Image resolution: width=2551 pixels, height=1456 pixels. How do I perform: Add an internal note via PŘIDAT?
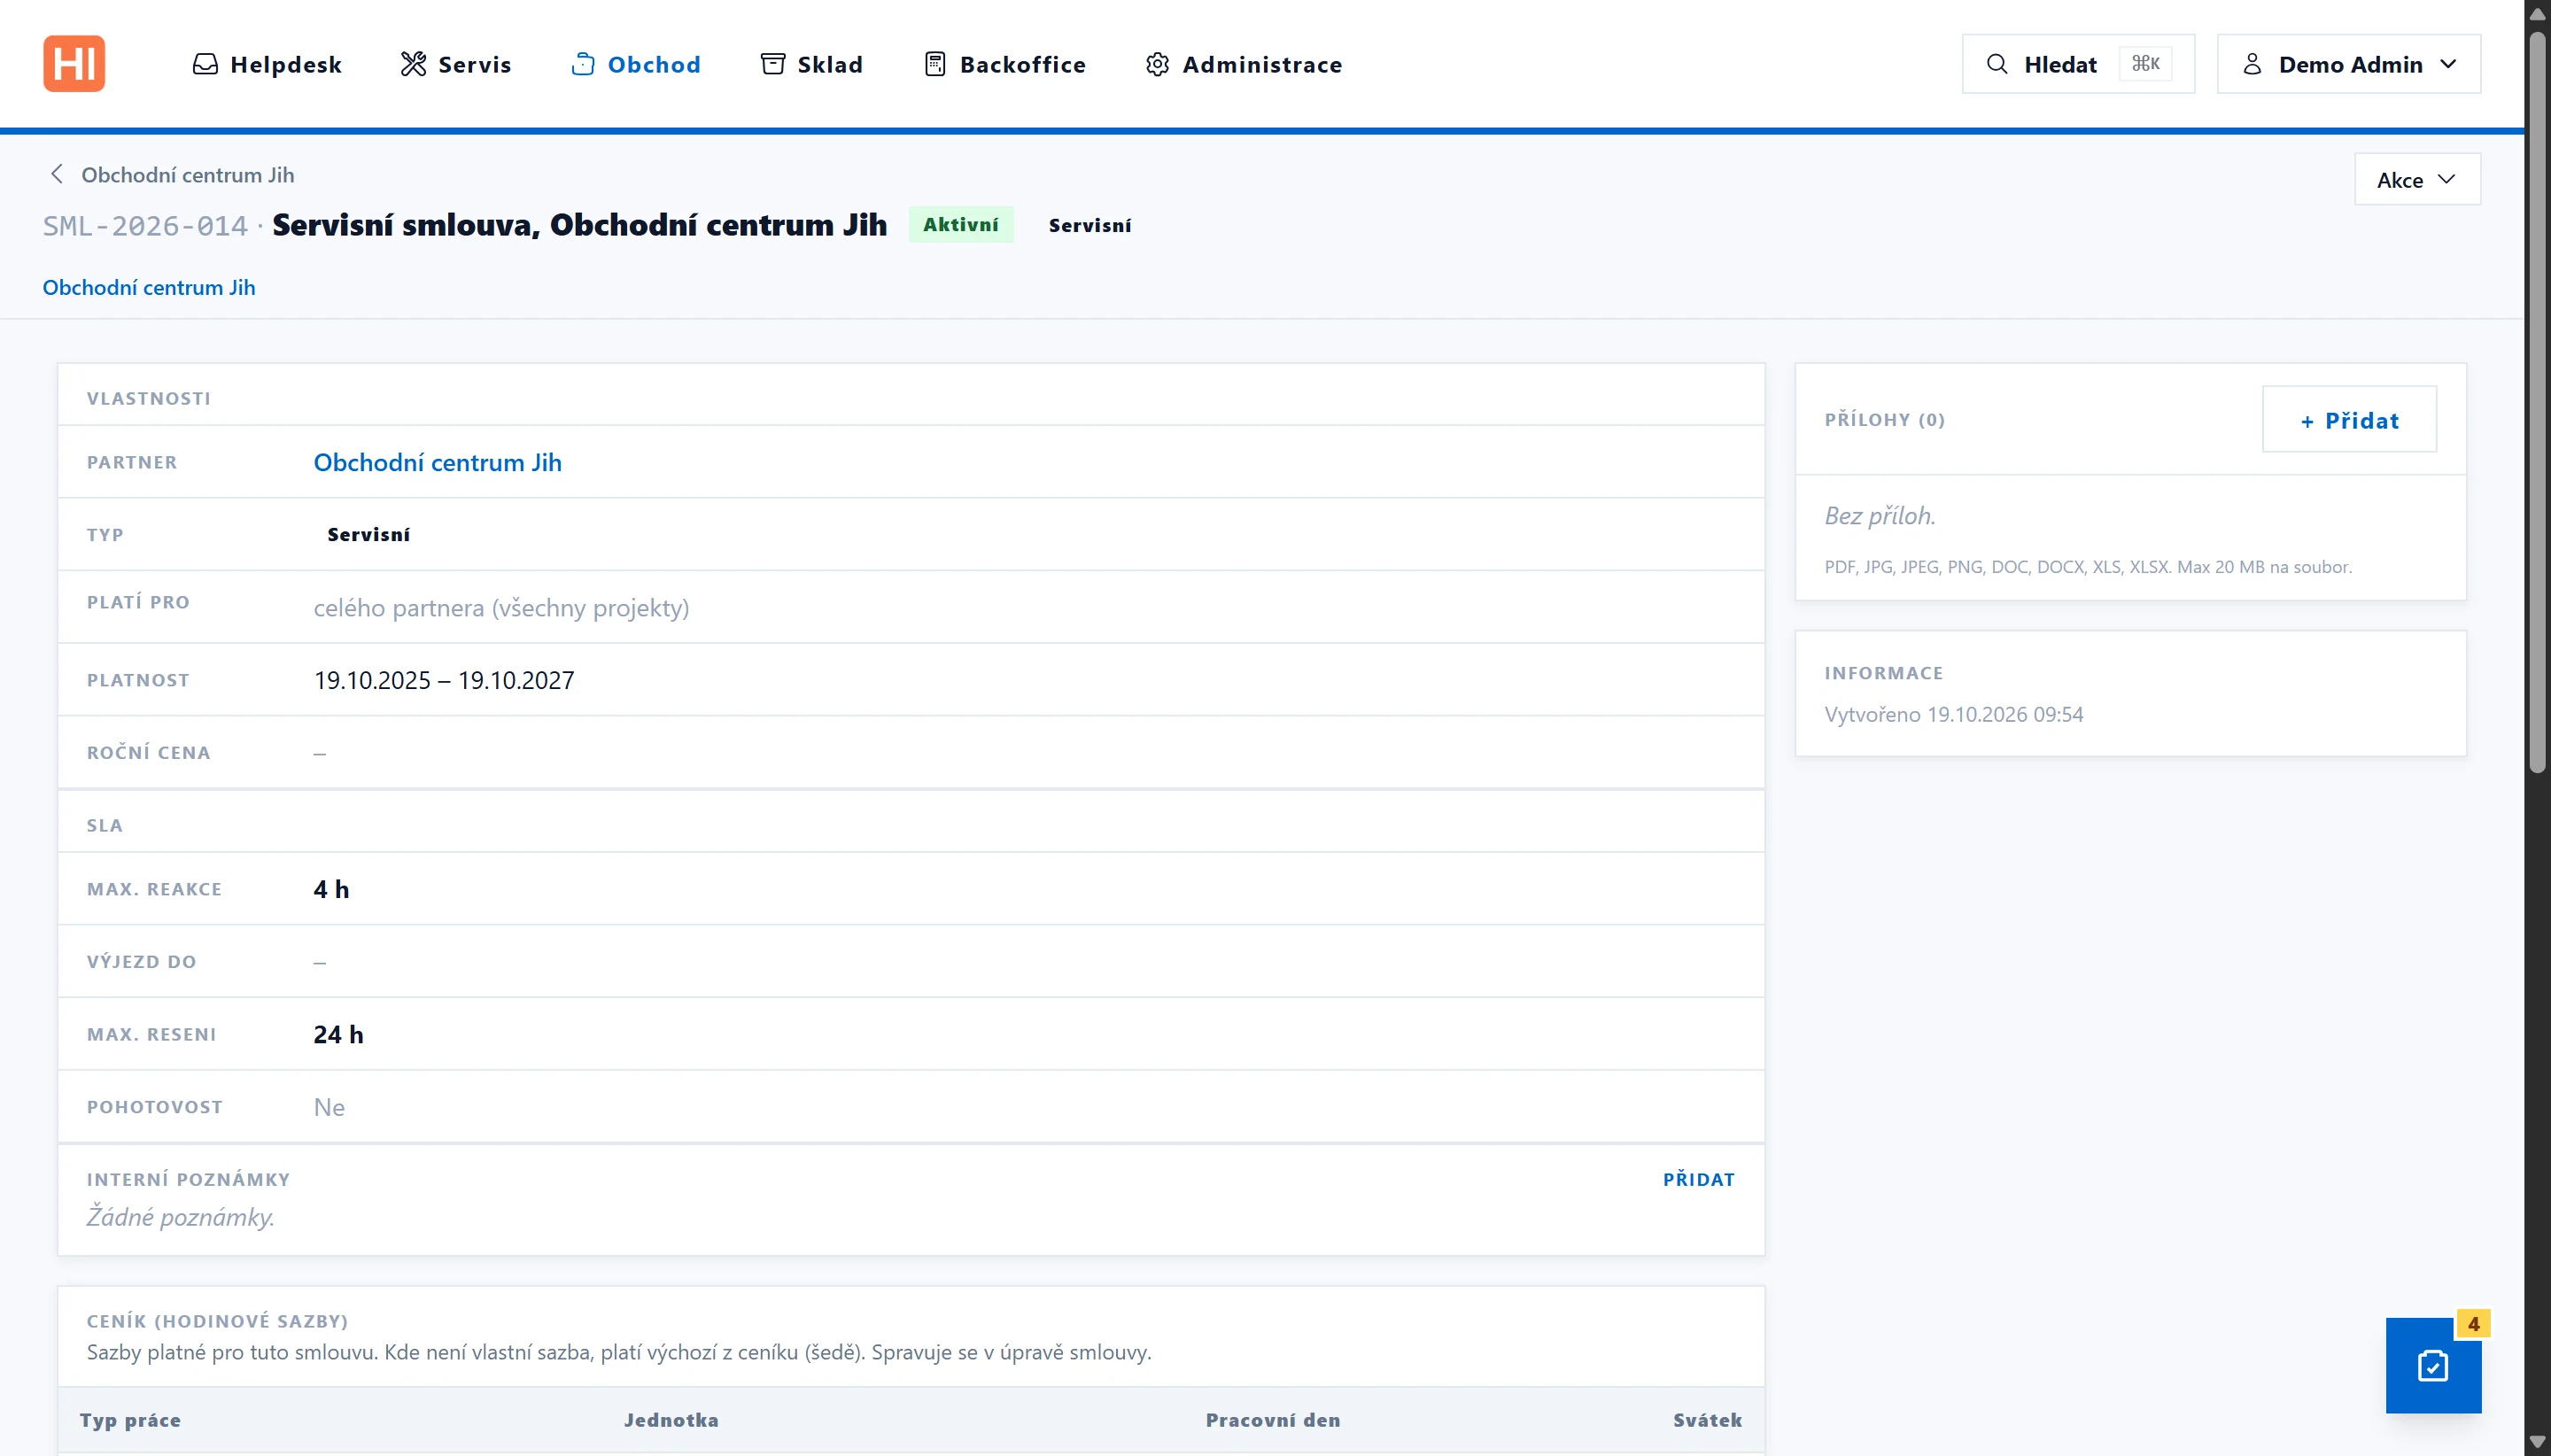(x=1698, y=1179)
